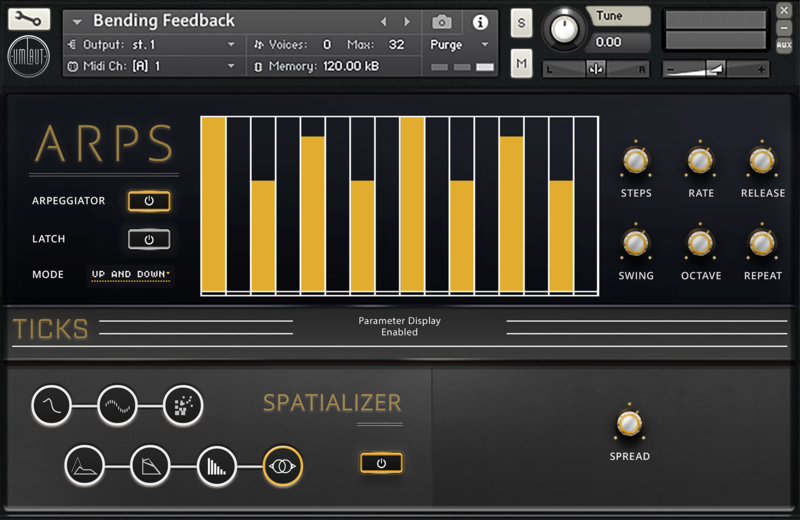Viewport: 800px width, 520px height.
Task: Go to next instrument preset arrow
Action: [x=407, y=21]
